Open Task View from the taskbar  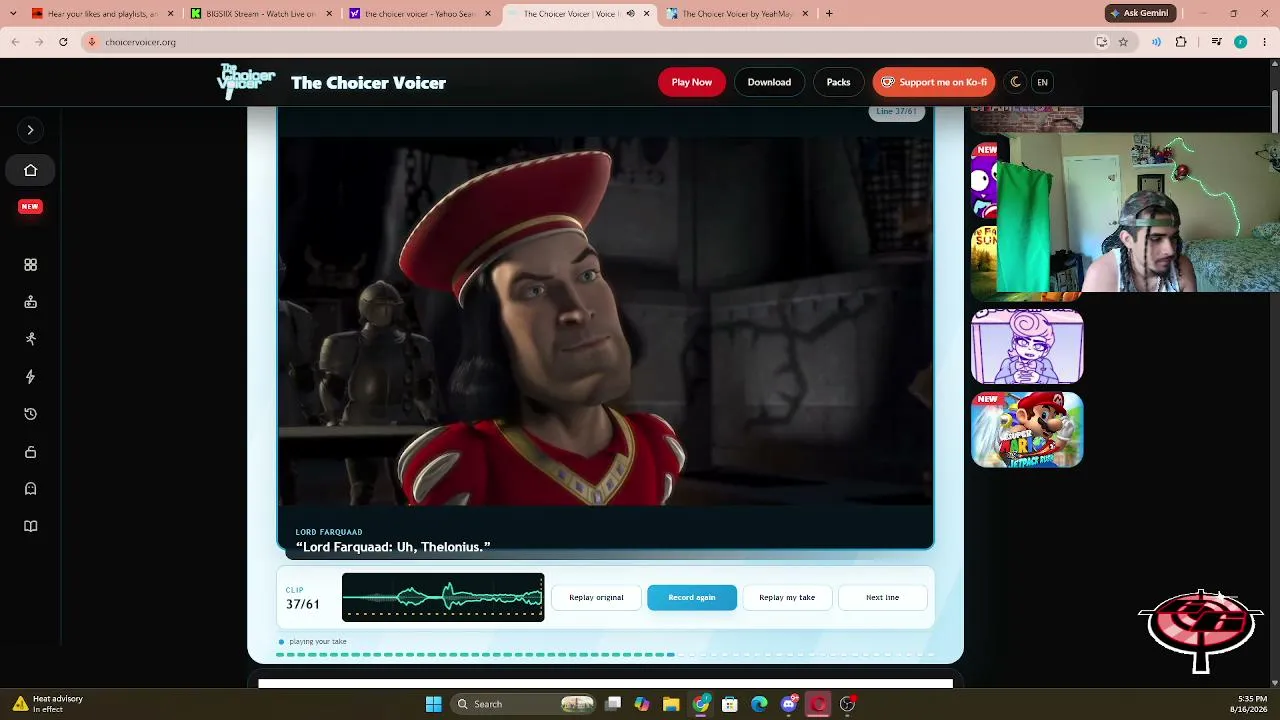pyautogui.click(x=613, y=704)
